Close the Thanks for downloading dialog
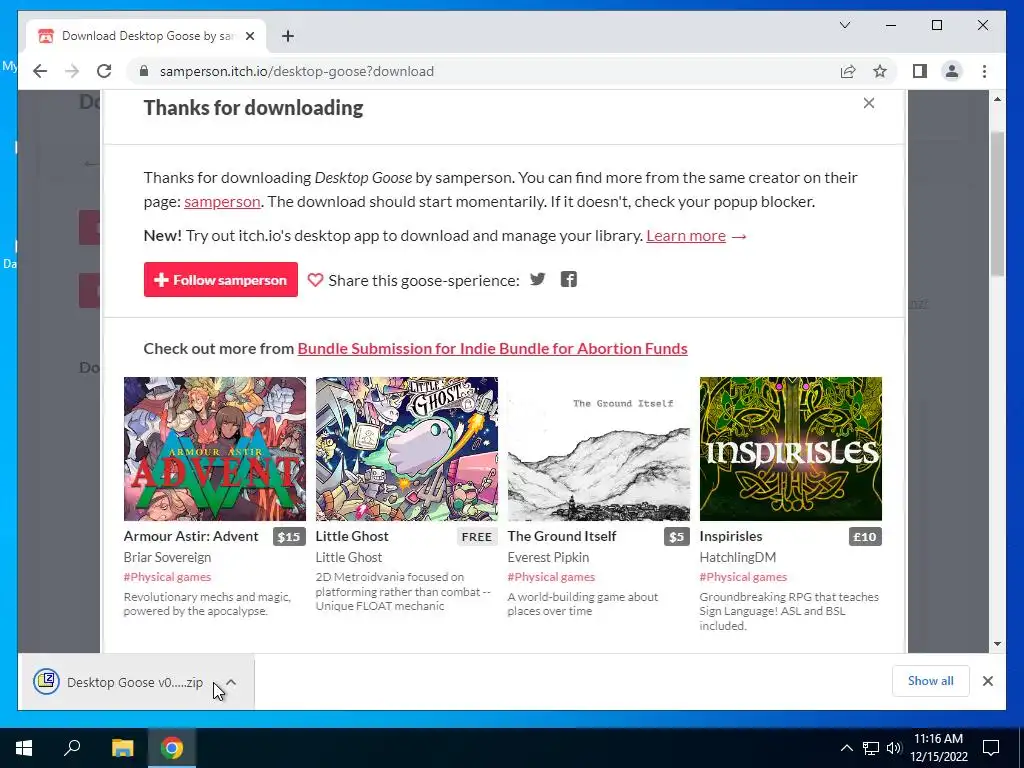The width and height of the screenshot is (1024, 768). click(869, 103)
